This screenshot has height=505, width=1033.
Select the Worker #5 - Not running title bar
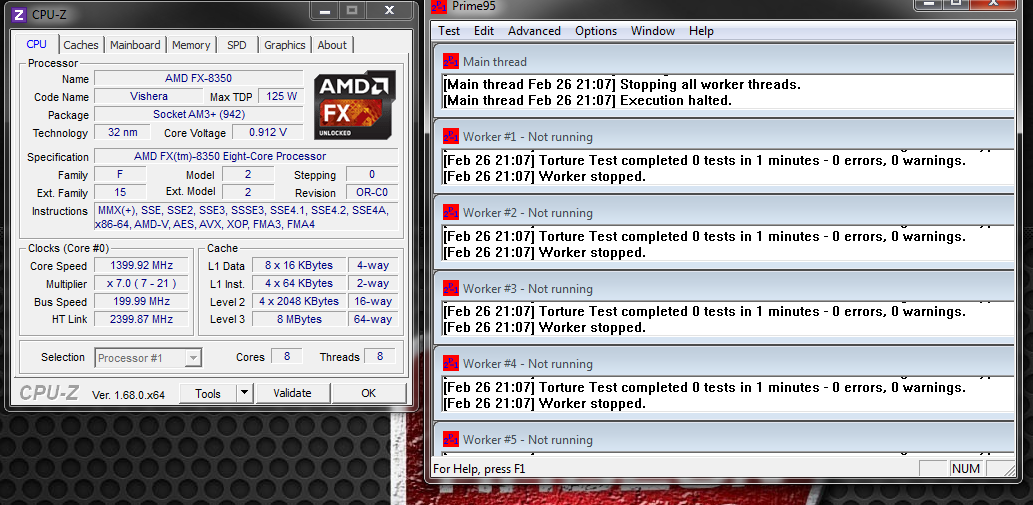(723, 439)
